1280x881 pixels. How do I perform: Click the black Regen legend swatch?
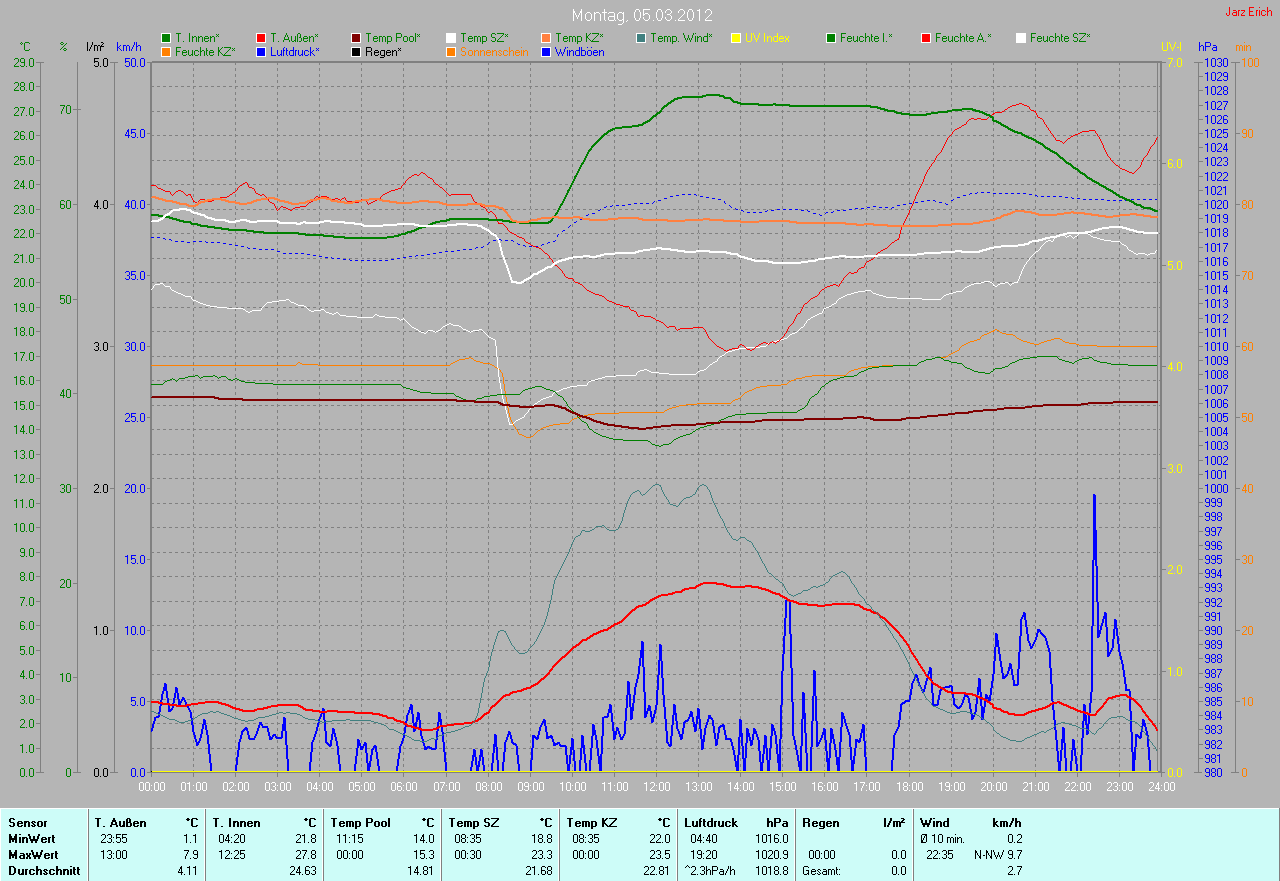(356, 51)
